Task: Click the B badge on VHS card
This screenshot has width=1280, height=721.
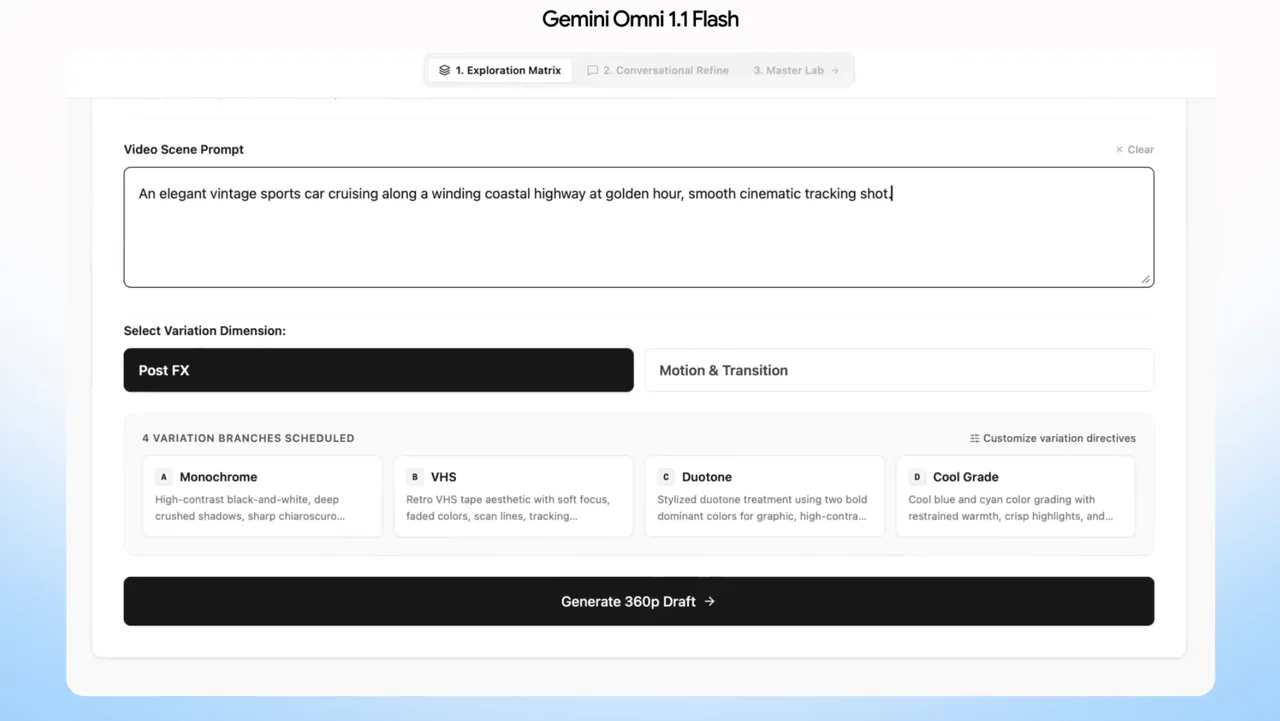Action: tap(414, 477)
